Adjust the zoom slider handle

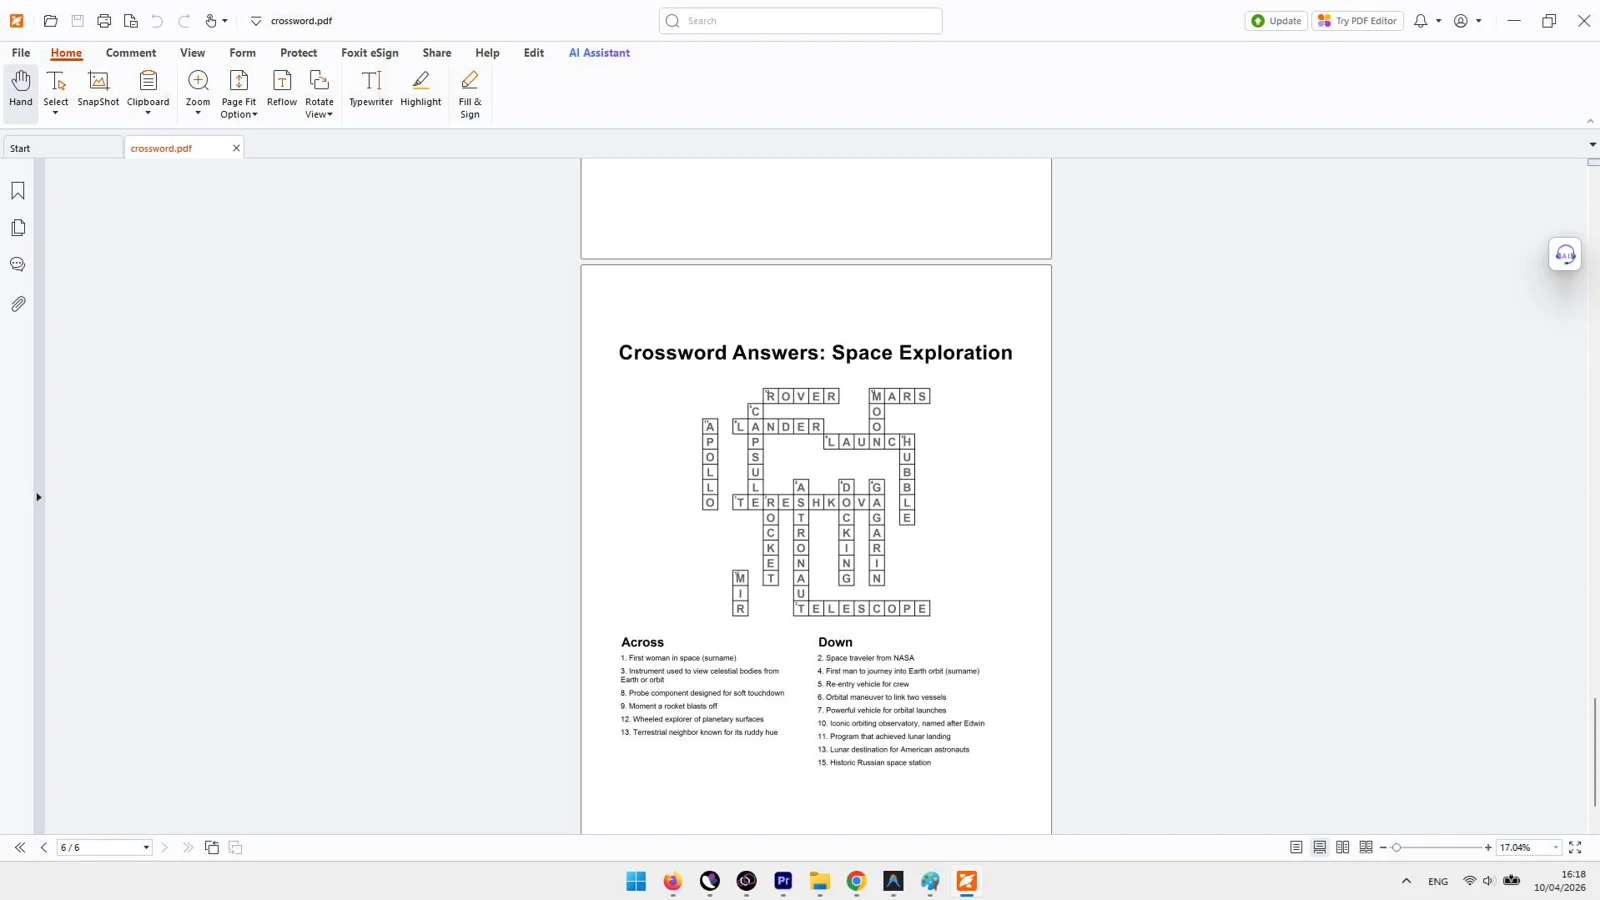[x=1397, y=848]
